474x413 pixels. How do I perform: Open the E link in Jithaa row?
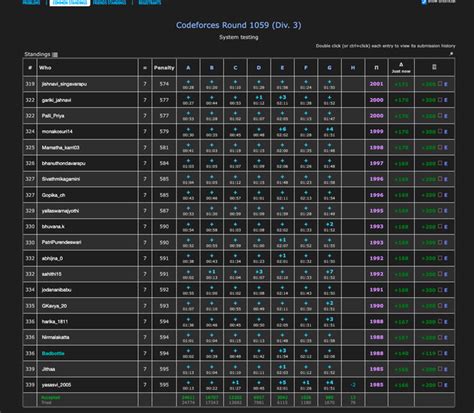point(446,369)
